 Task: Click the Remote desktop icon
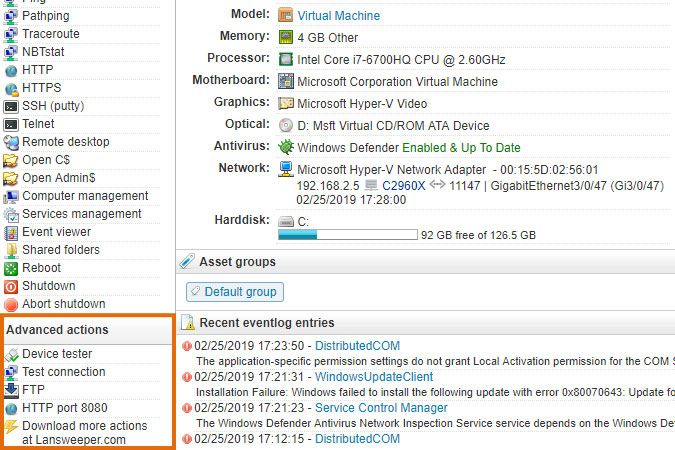(11, 142)
